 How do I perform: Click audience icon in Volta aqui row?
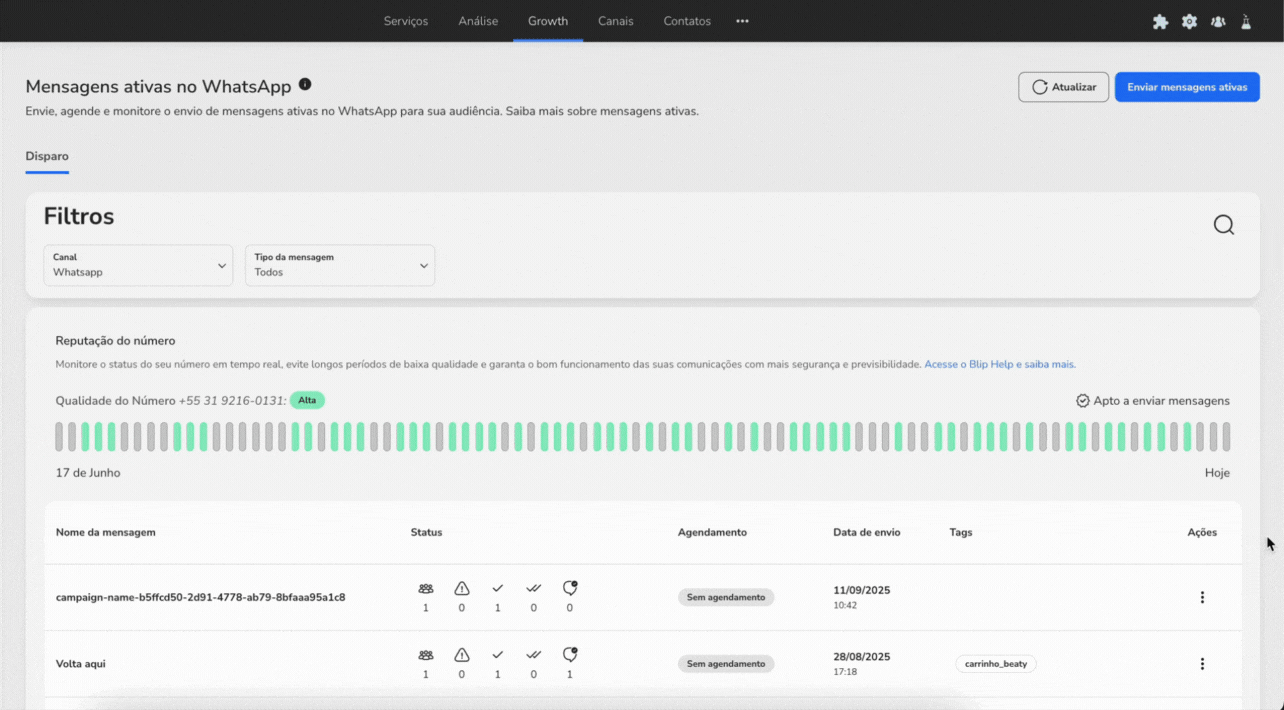426,655
